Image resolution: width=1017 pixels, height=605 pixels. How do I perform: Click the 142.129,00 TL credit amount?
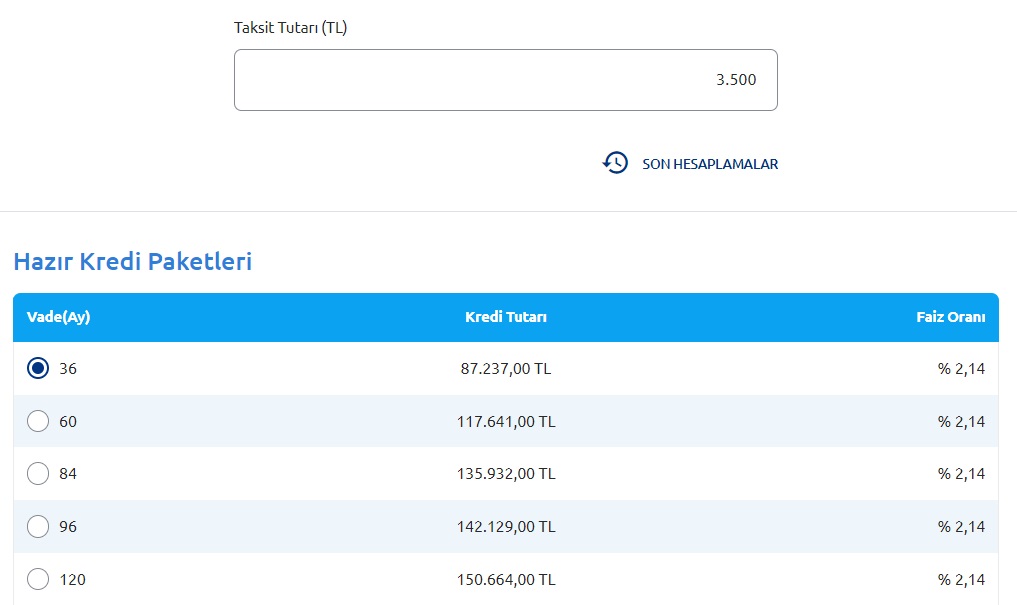(506, 527)
